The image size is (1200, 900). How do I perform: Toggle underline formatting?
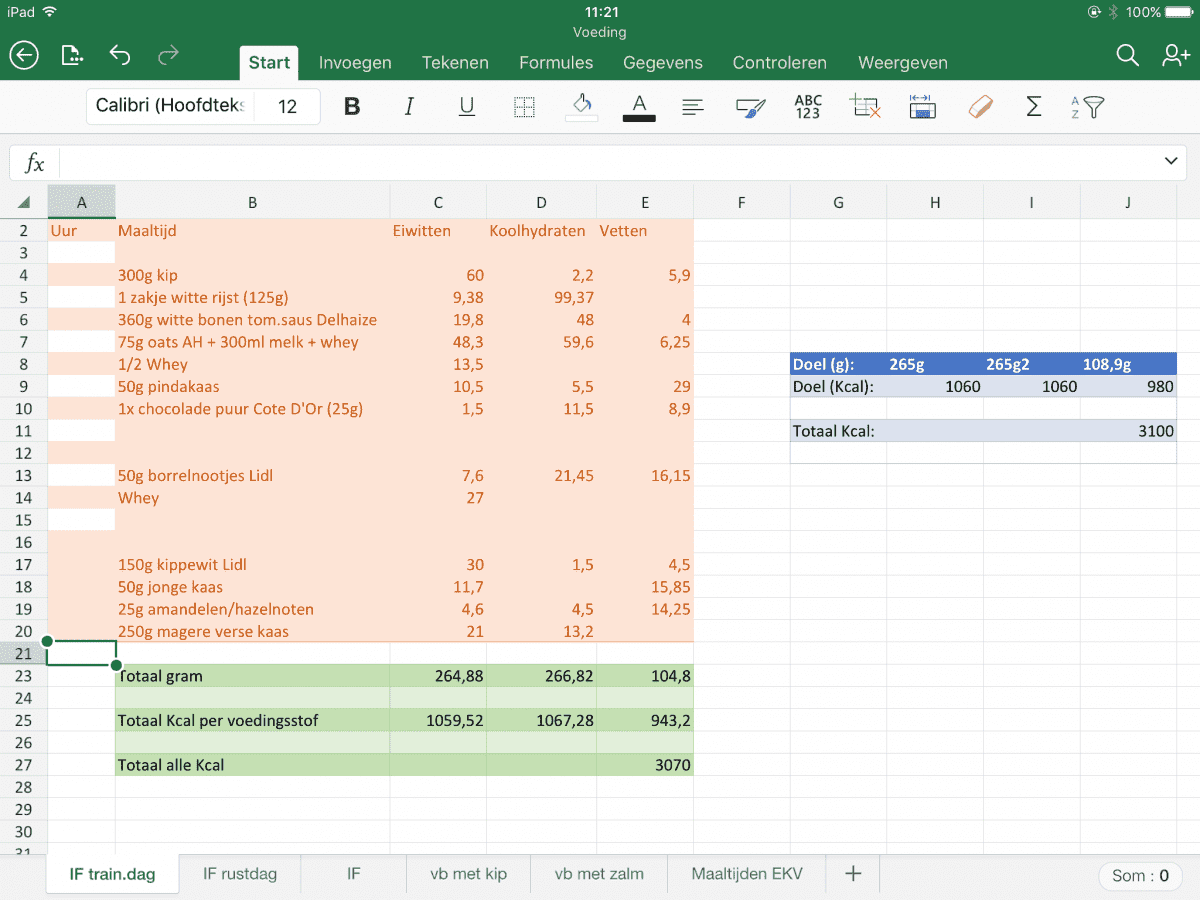point(466,107)
